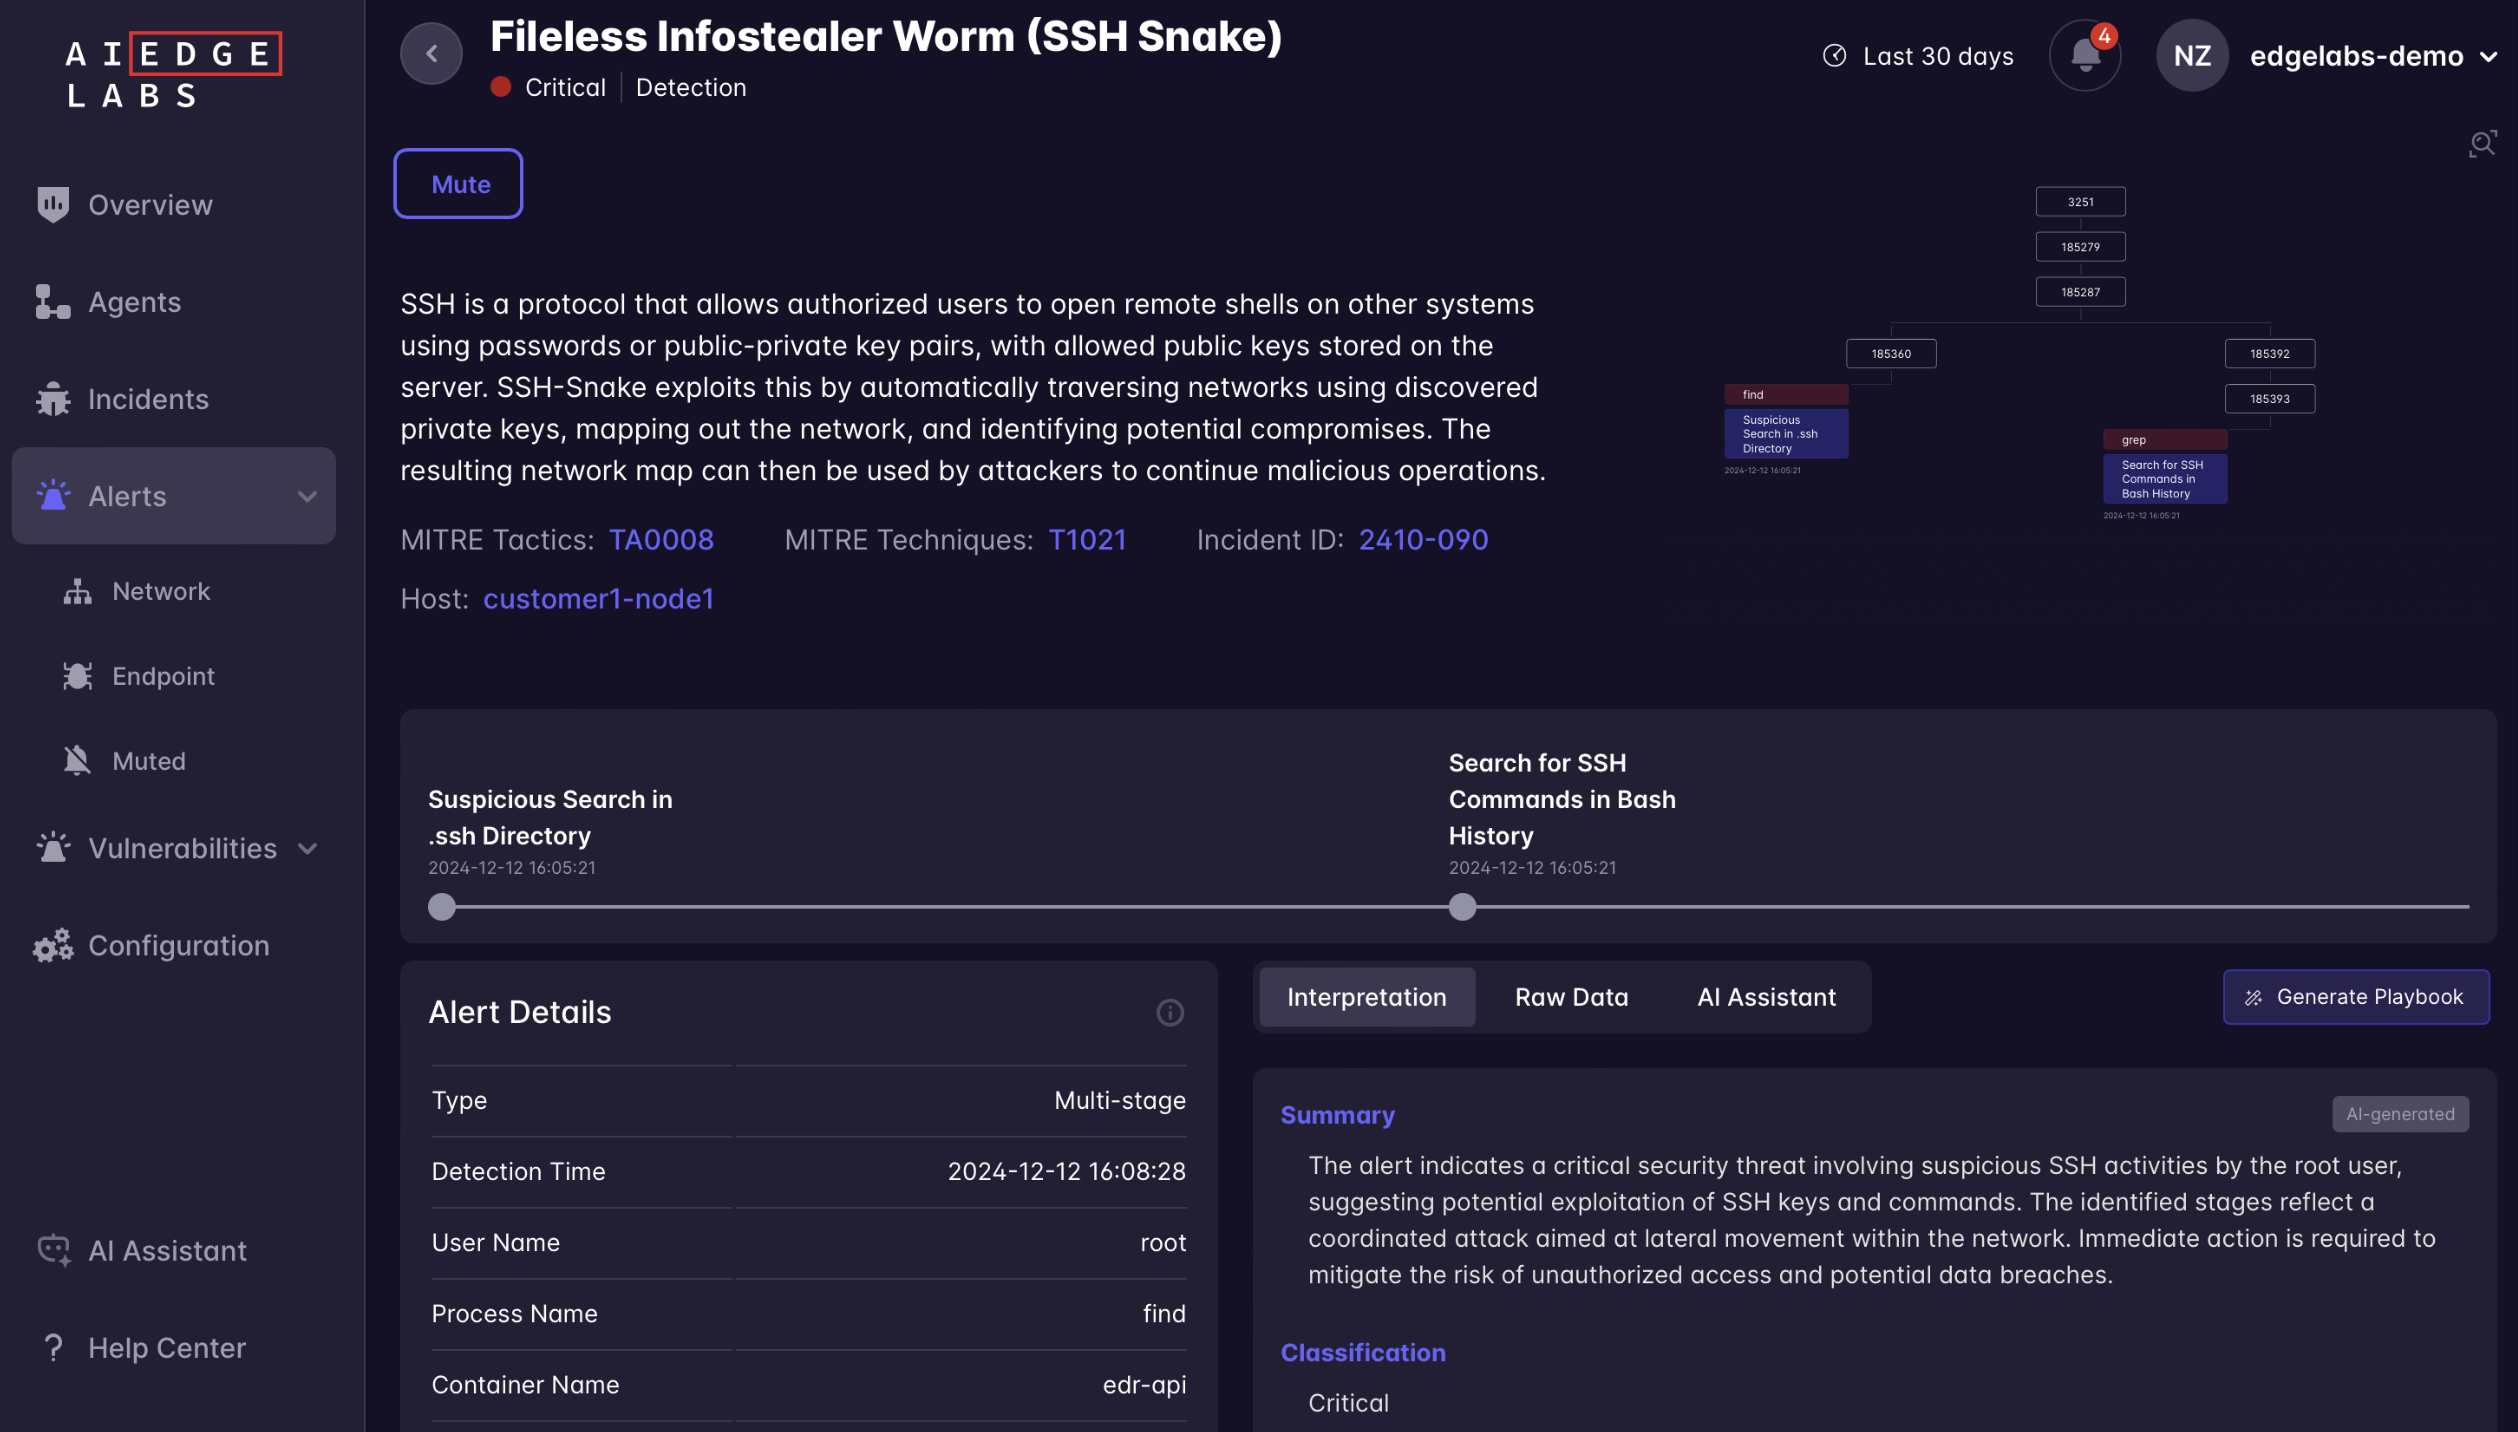Image resolution: width=2518 pixels, height=1432 pixels.
Task: Click process node 185360 in the graph
Action: point(1890,354)
